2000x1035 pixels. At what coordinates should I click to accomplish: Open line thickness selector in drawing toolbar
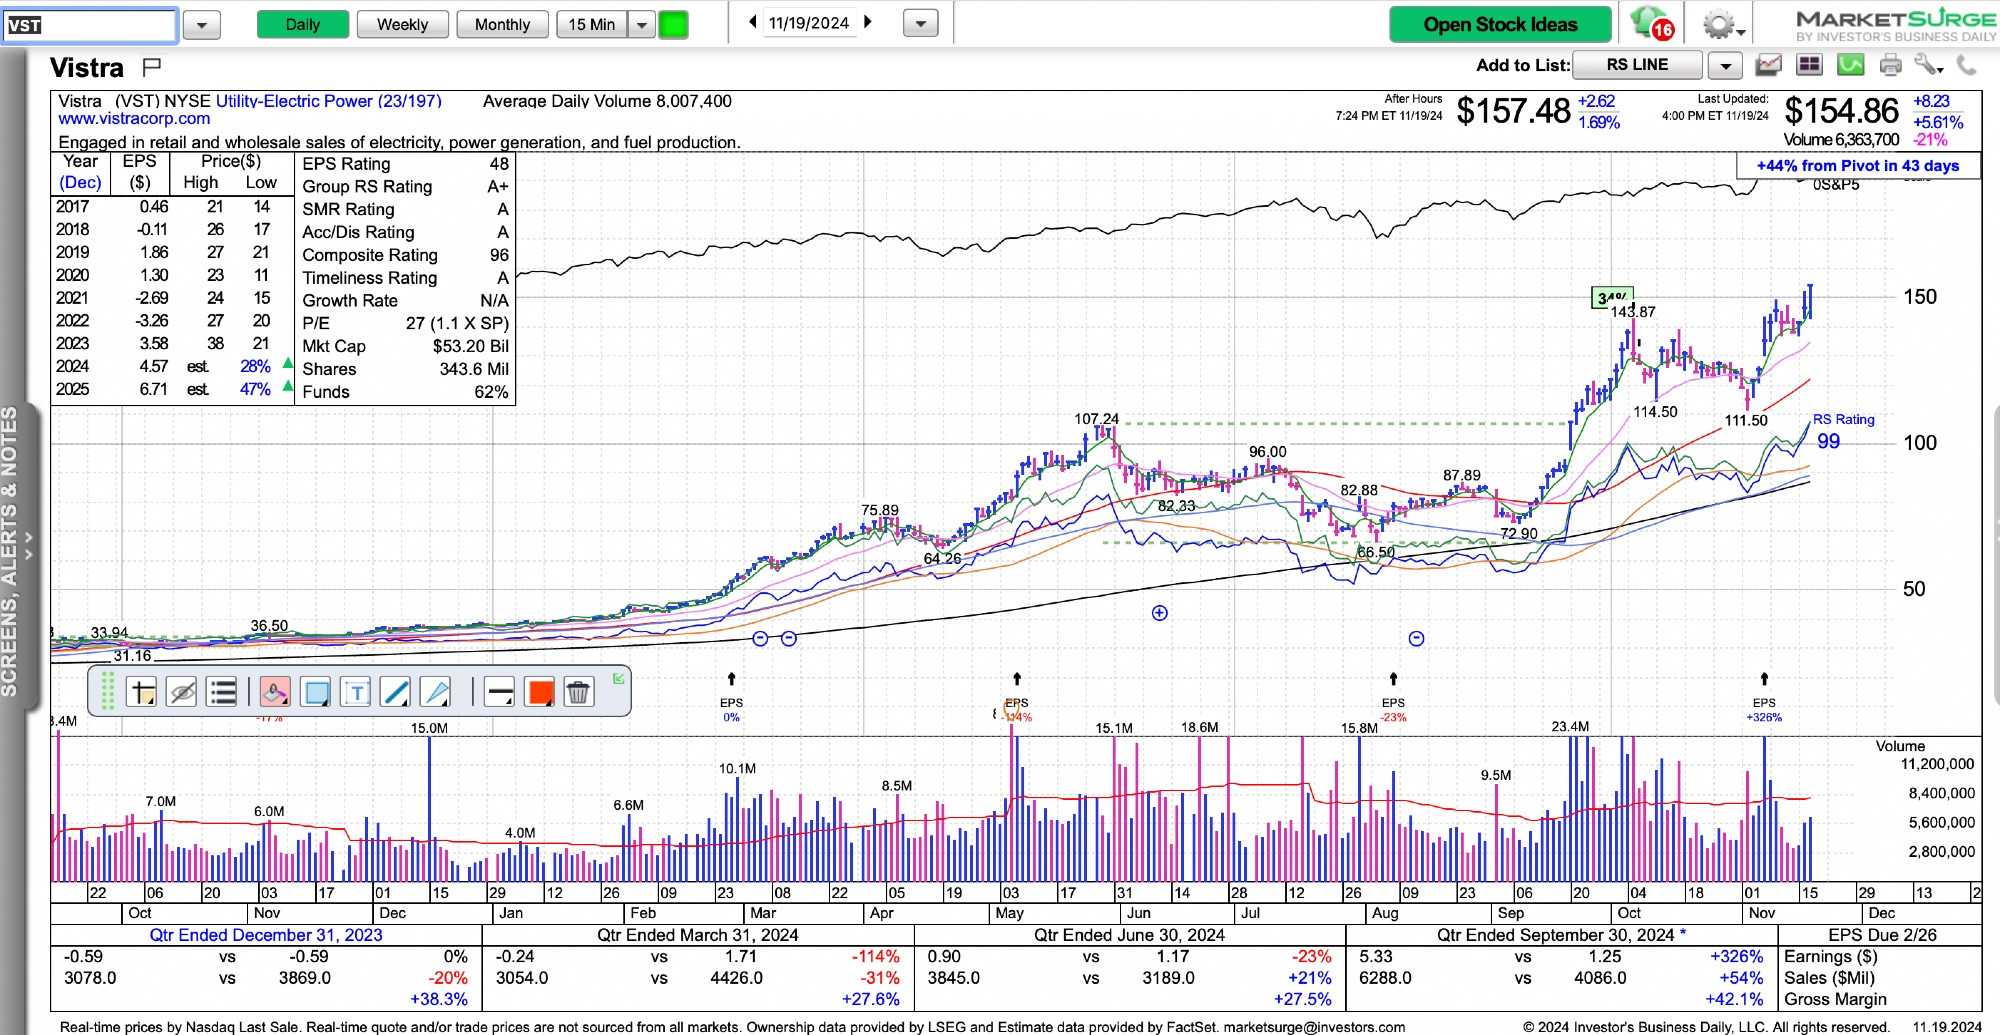tap(500, 692)
